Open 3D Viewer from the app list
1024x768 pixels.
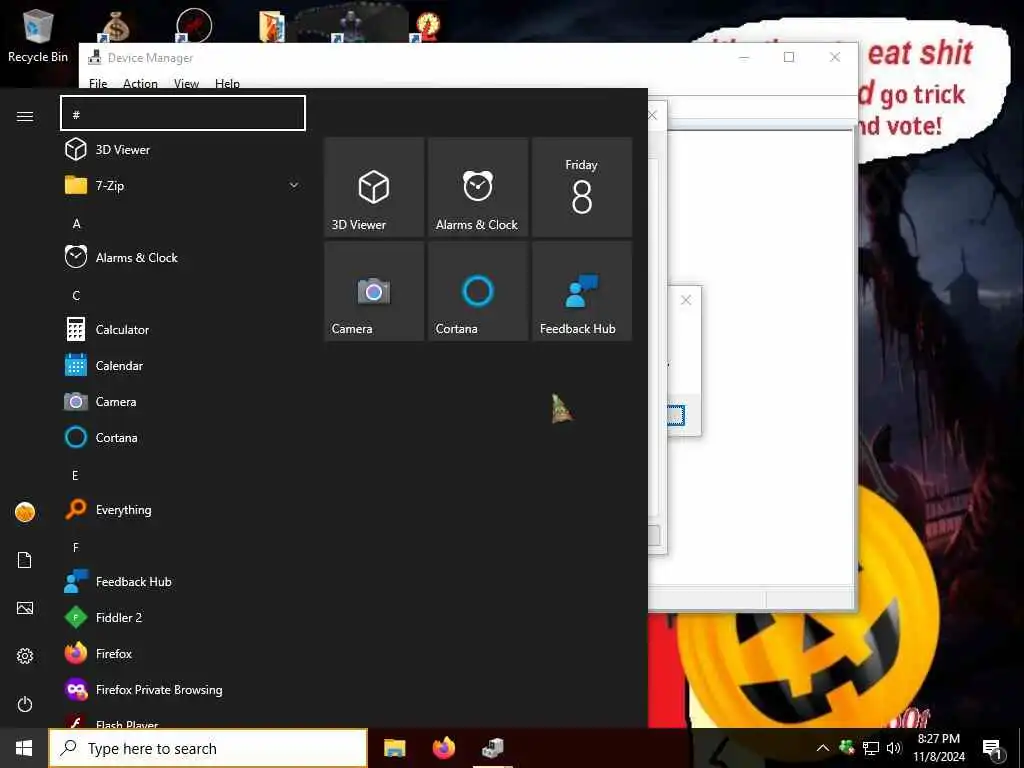[x=183, y=150]
